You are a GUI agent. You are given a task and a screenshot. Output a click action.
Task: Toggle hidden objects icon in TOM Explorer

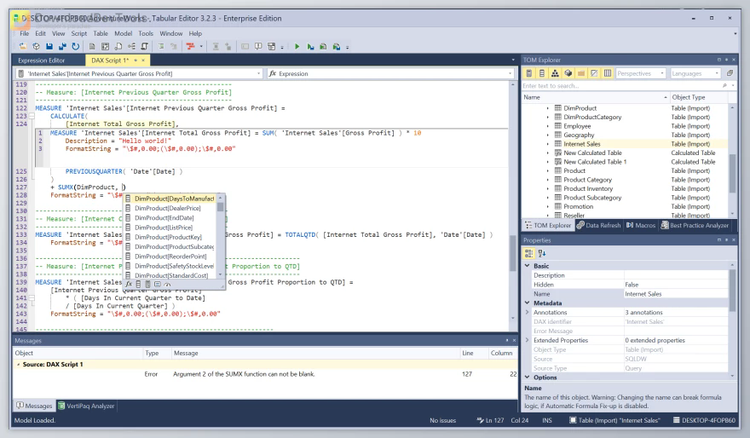point(594,73)
